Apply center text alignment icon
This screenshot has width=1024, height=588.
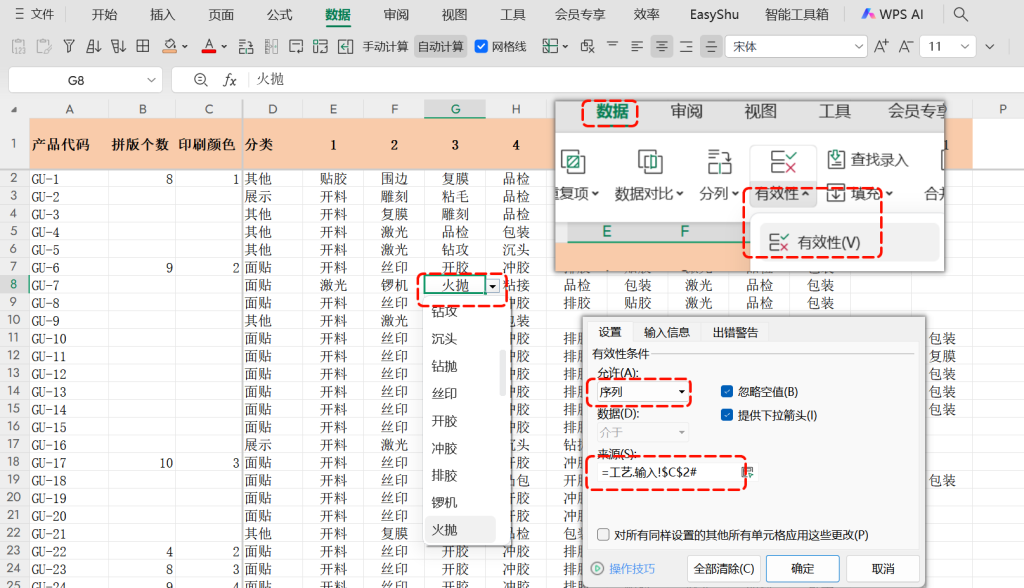(x=662, y=46)
